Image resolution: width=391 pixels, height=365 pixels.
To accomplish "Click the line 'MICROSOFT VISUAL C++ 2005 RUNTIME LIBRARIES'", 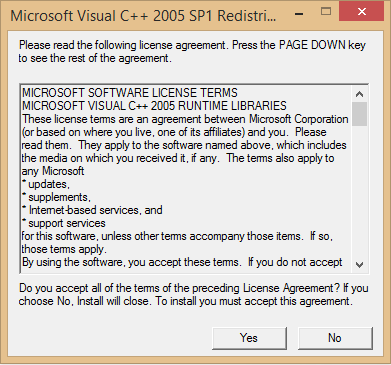I will (154, 106).
